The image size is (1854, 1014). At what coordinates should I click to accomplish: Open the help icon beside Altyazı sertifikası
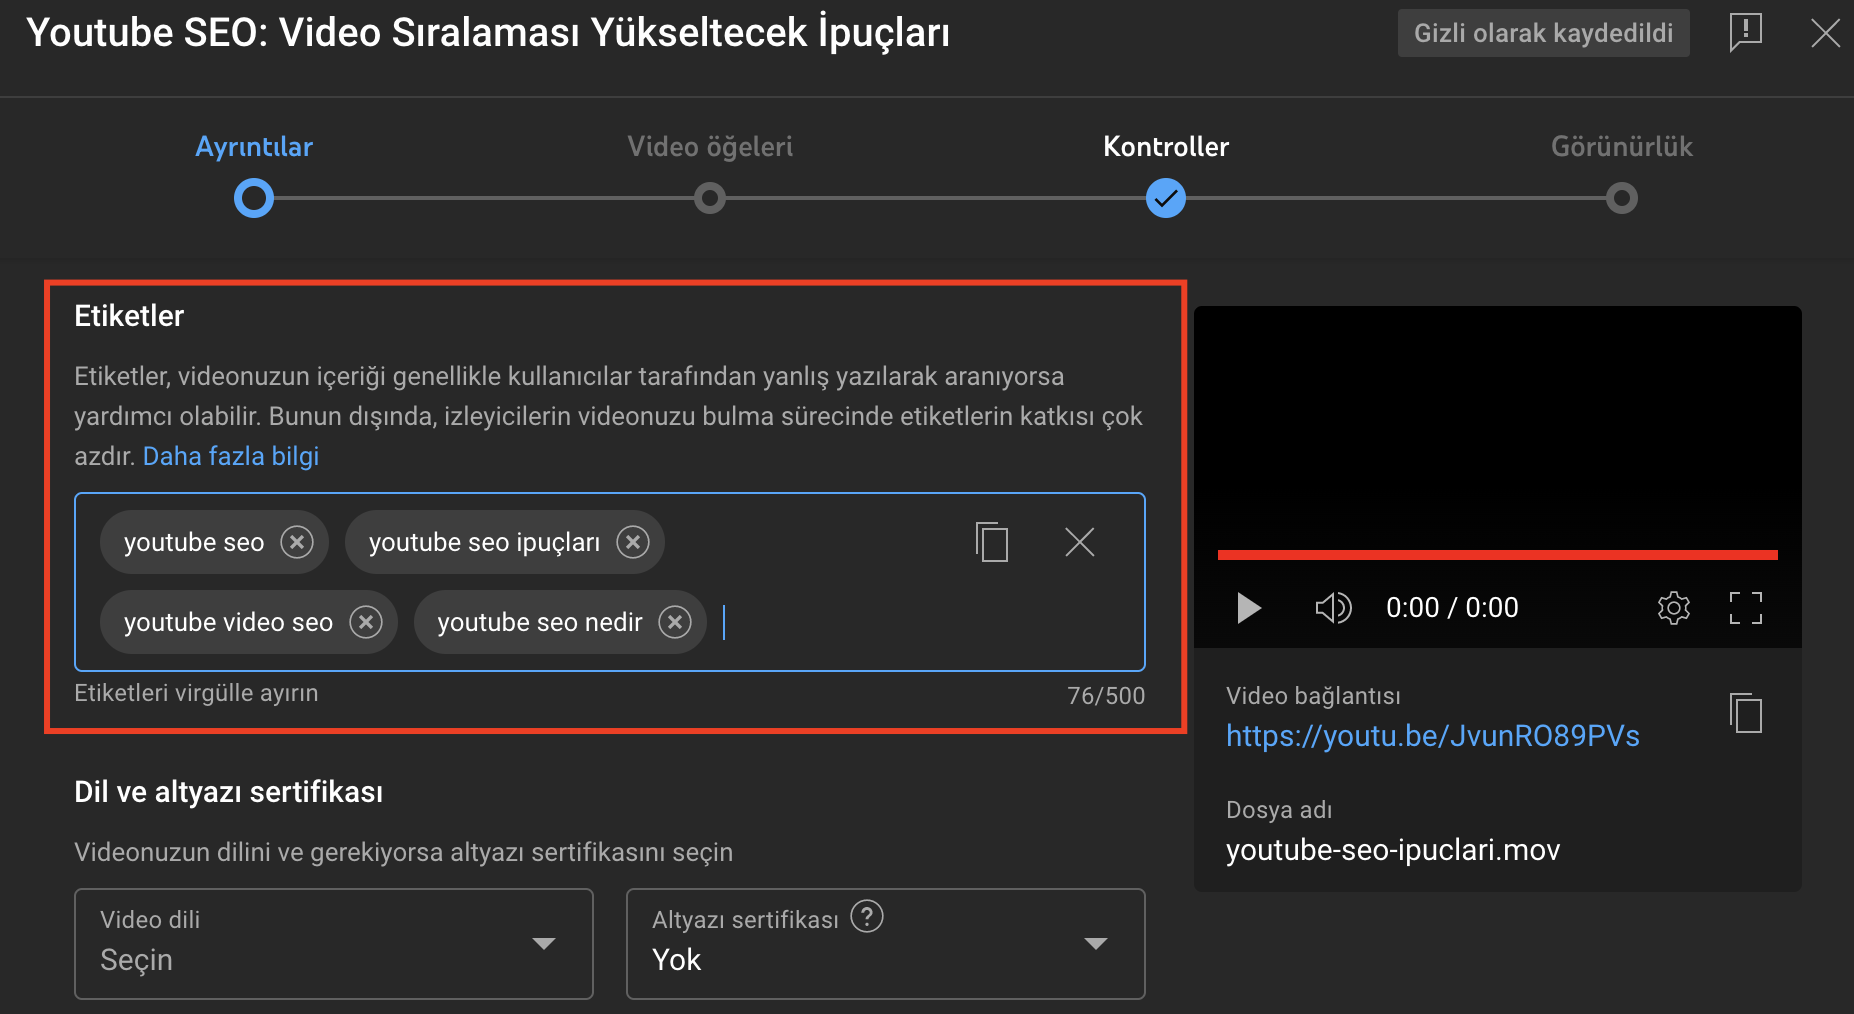pos(867,916)
